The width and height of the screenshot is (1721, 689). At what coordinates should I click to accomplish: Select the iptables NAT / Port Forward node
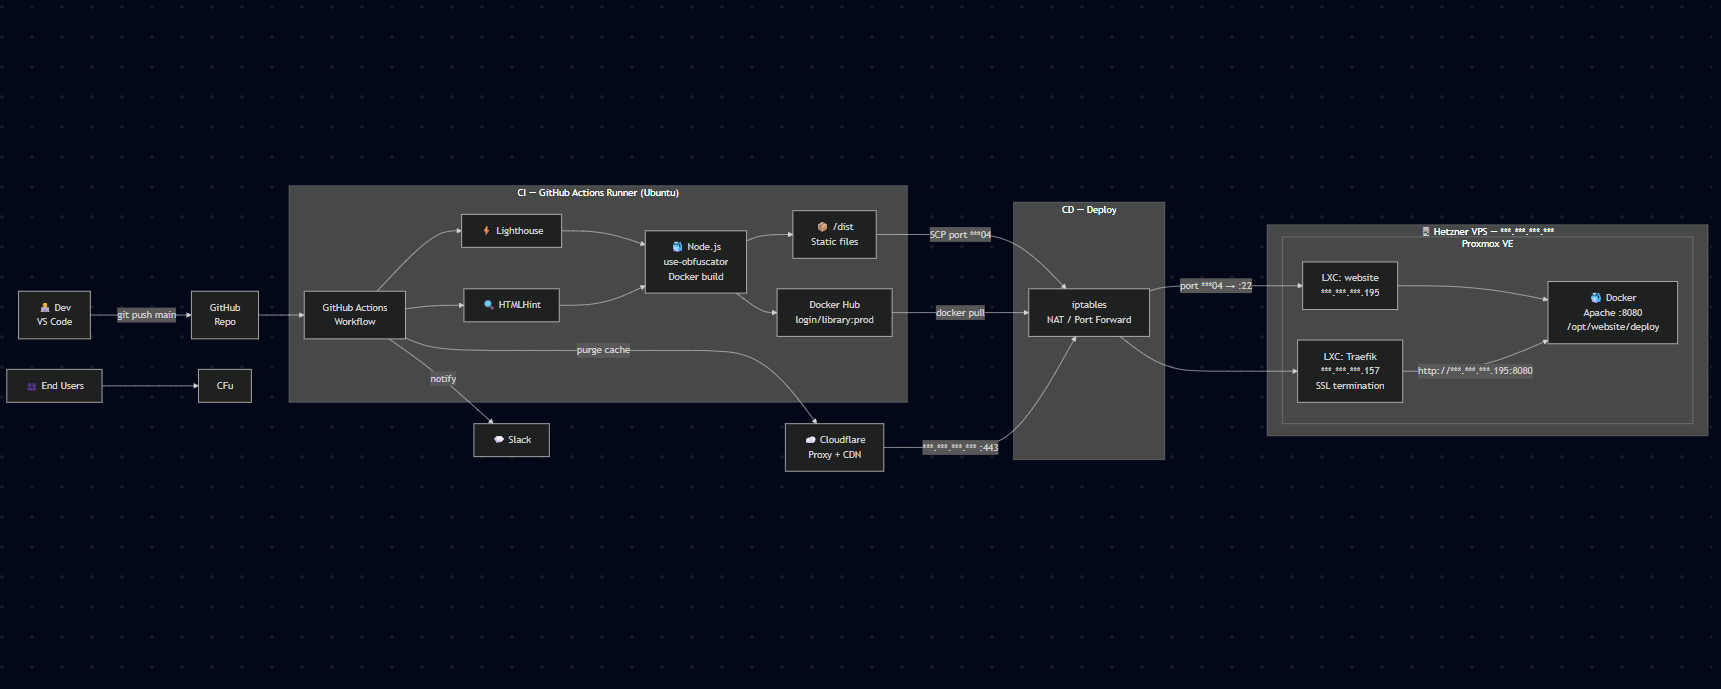1089,313
